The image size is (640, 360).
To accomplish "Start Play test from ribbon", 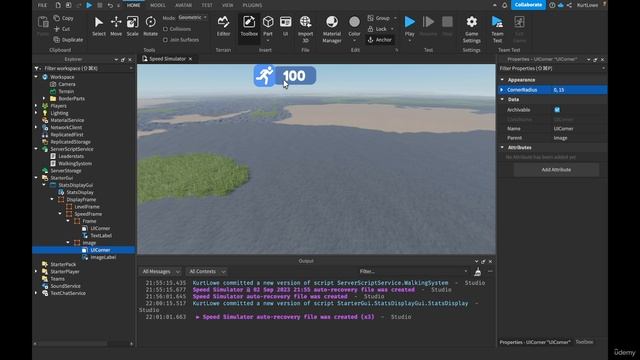I will click(409, 27).
